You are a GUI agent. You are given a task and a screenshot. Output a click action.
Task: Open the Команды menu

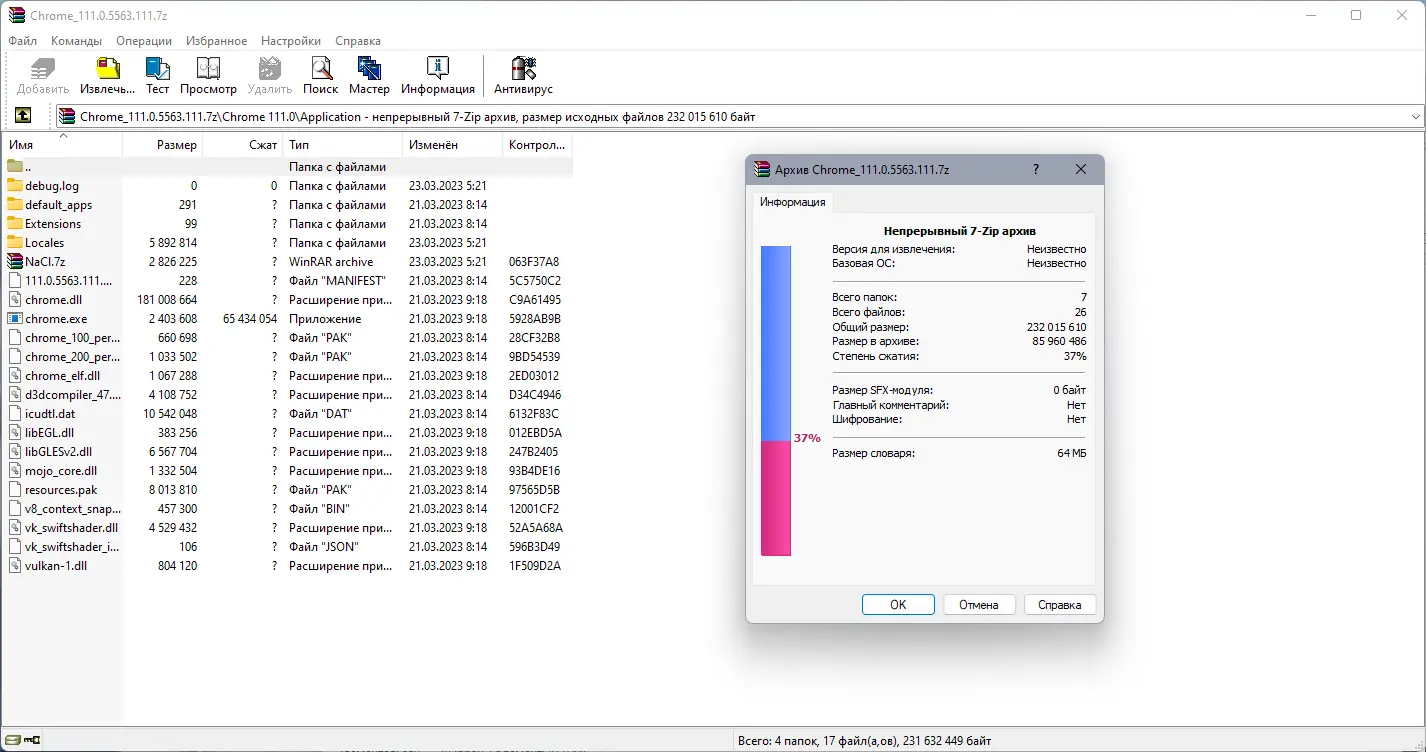click(76, 41)
